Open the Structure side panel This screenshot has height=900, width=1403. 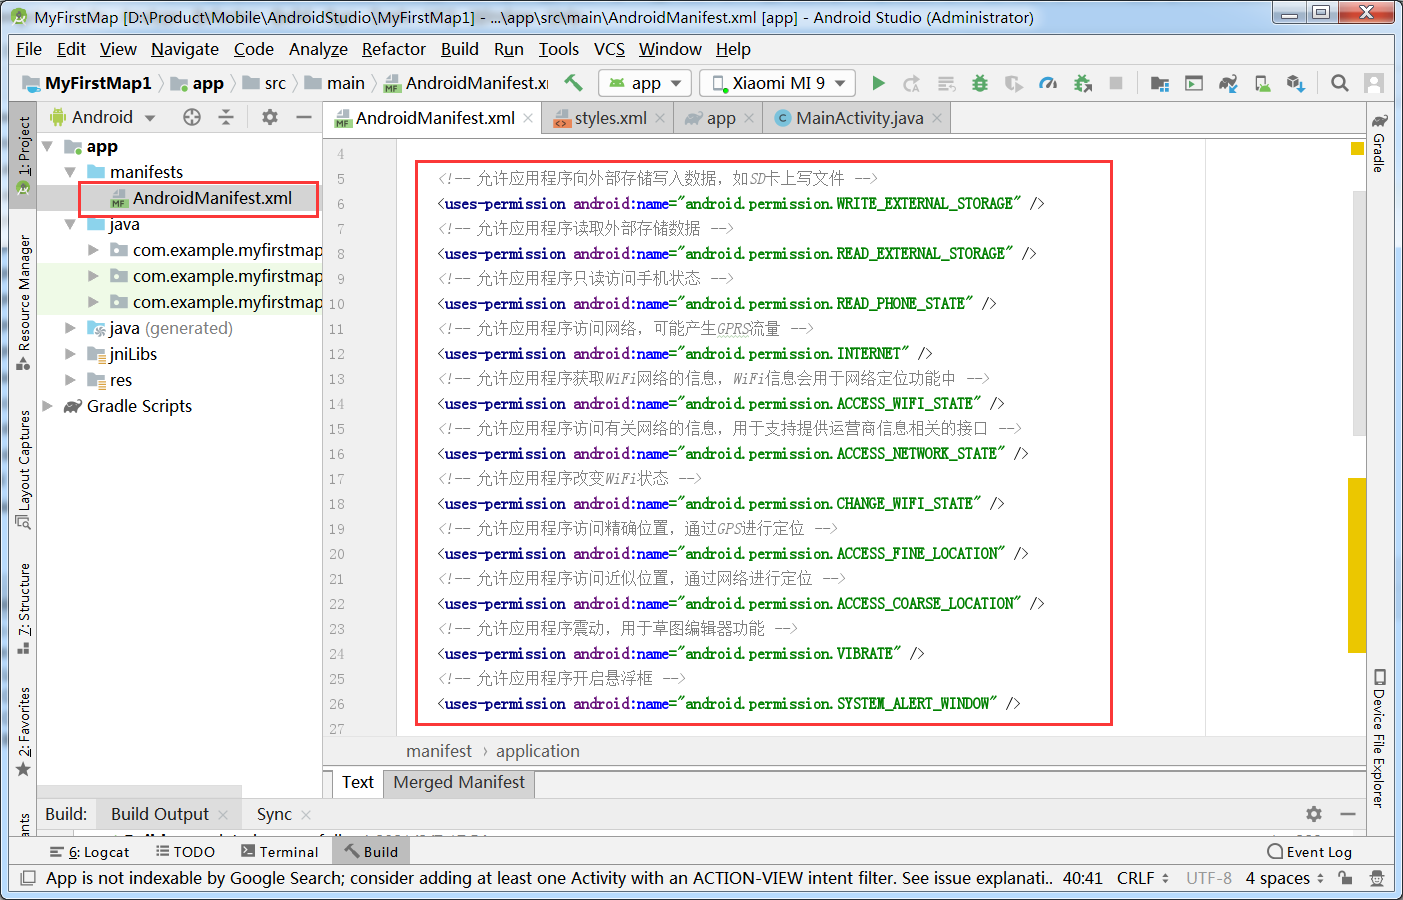pos(24,608)
